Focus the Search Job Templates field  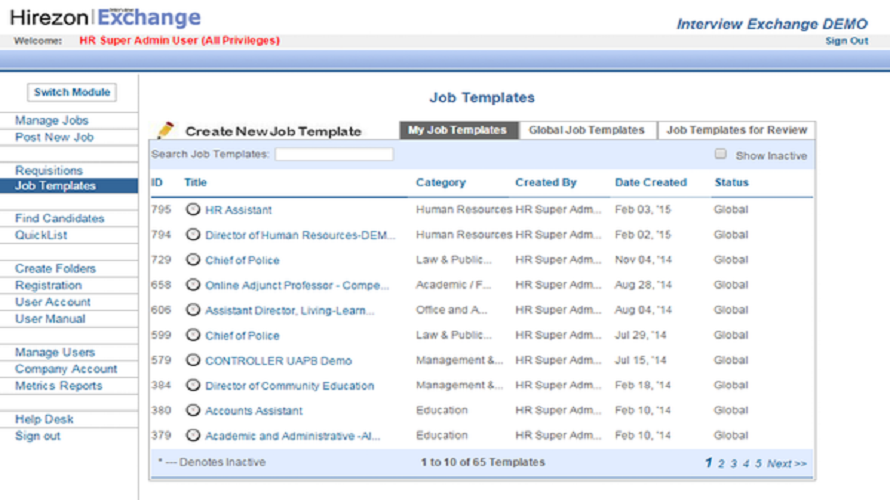coord(334,154)
